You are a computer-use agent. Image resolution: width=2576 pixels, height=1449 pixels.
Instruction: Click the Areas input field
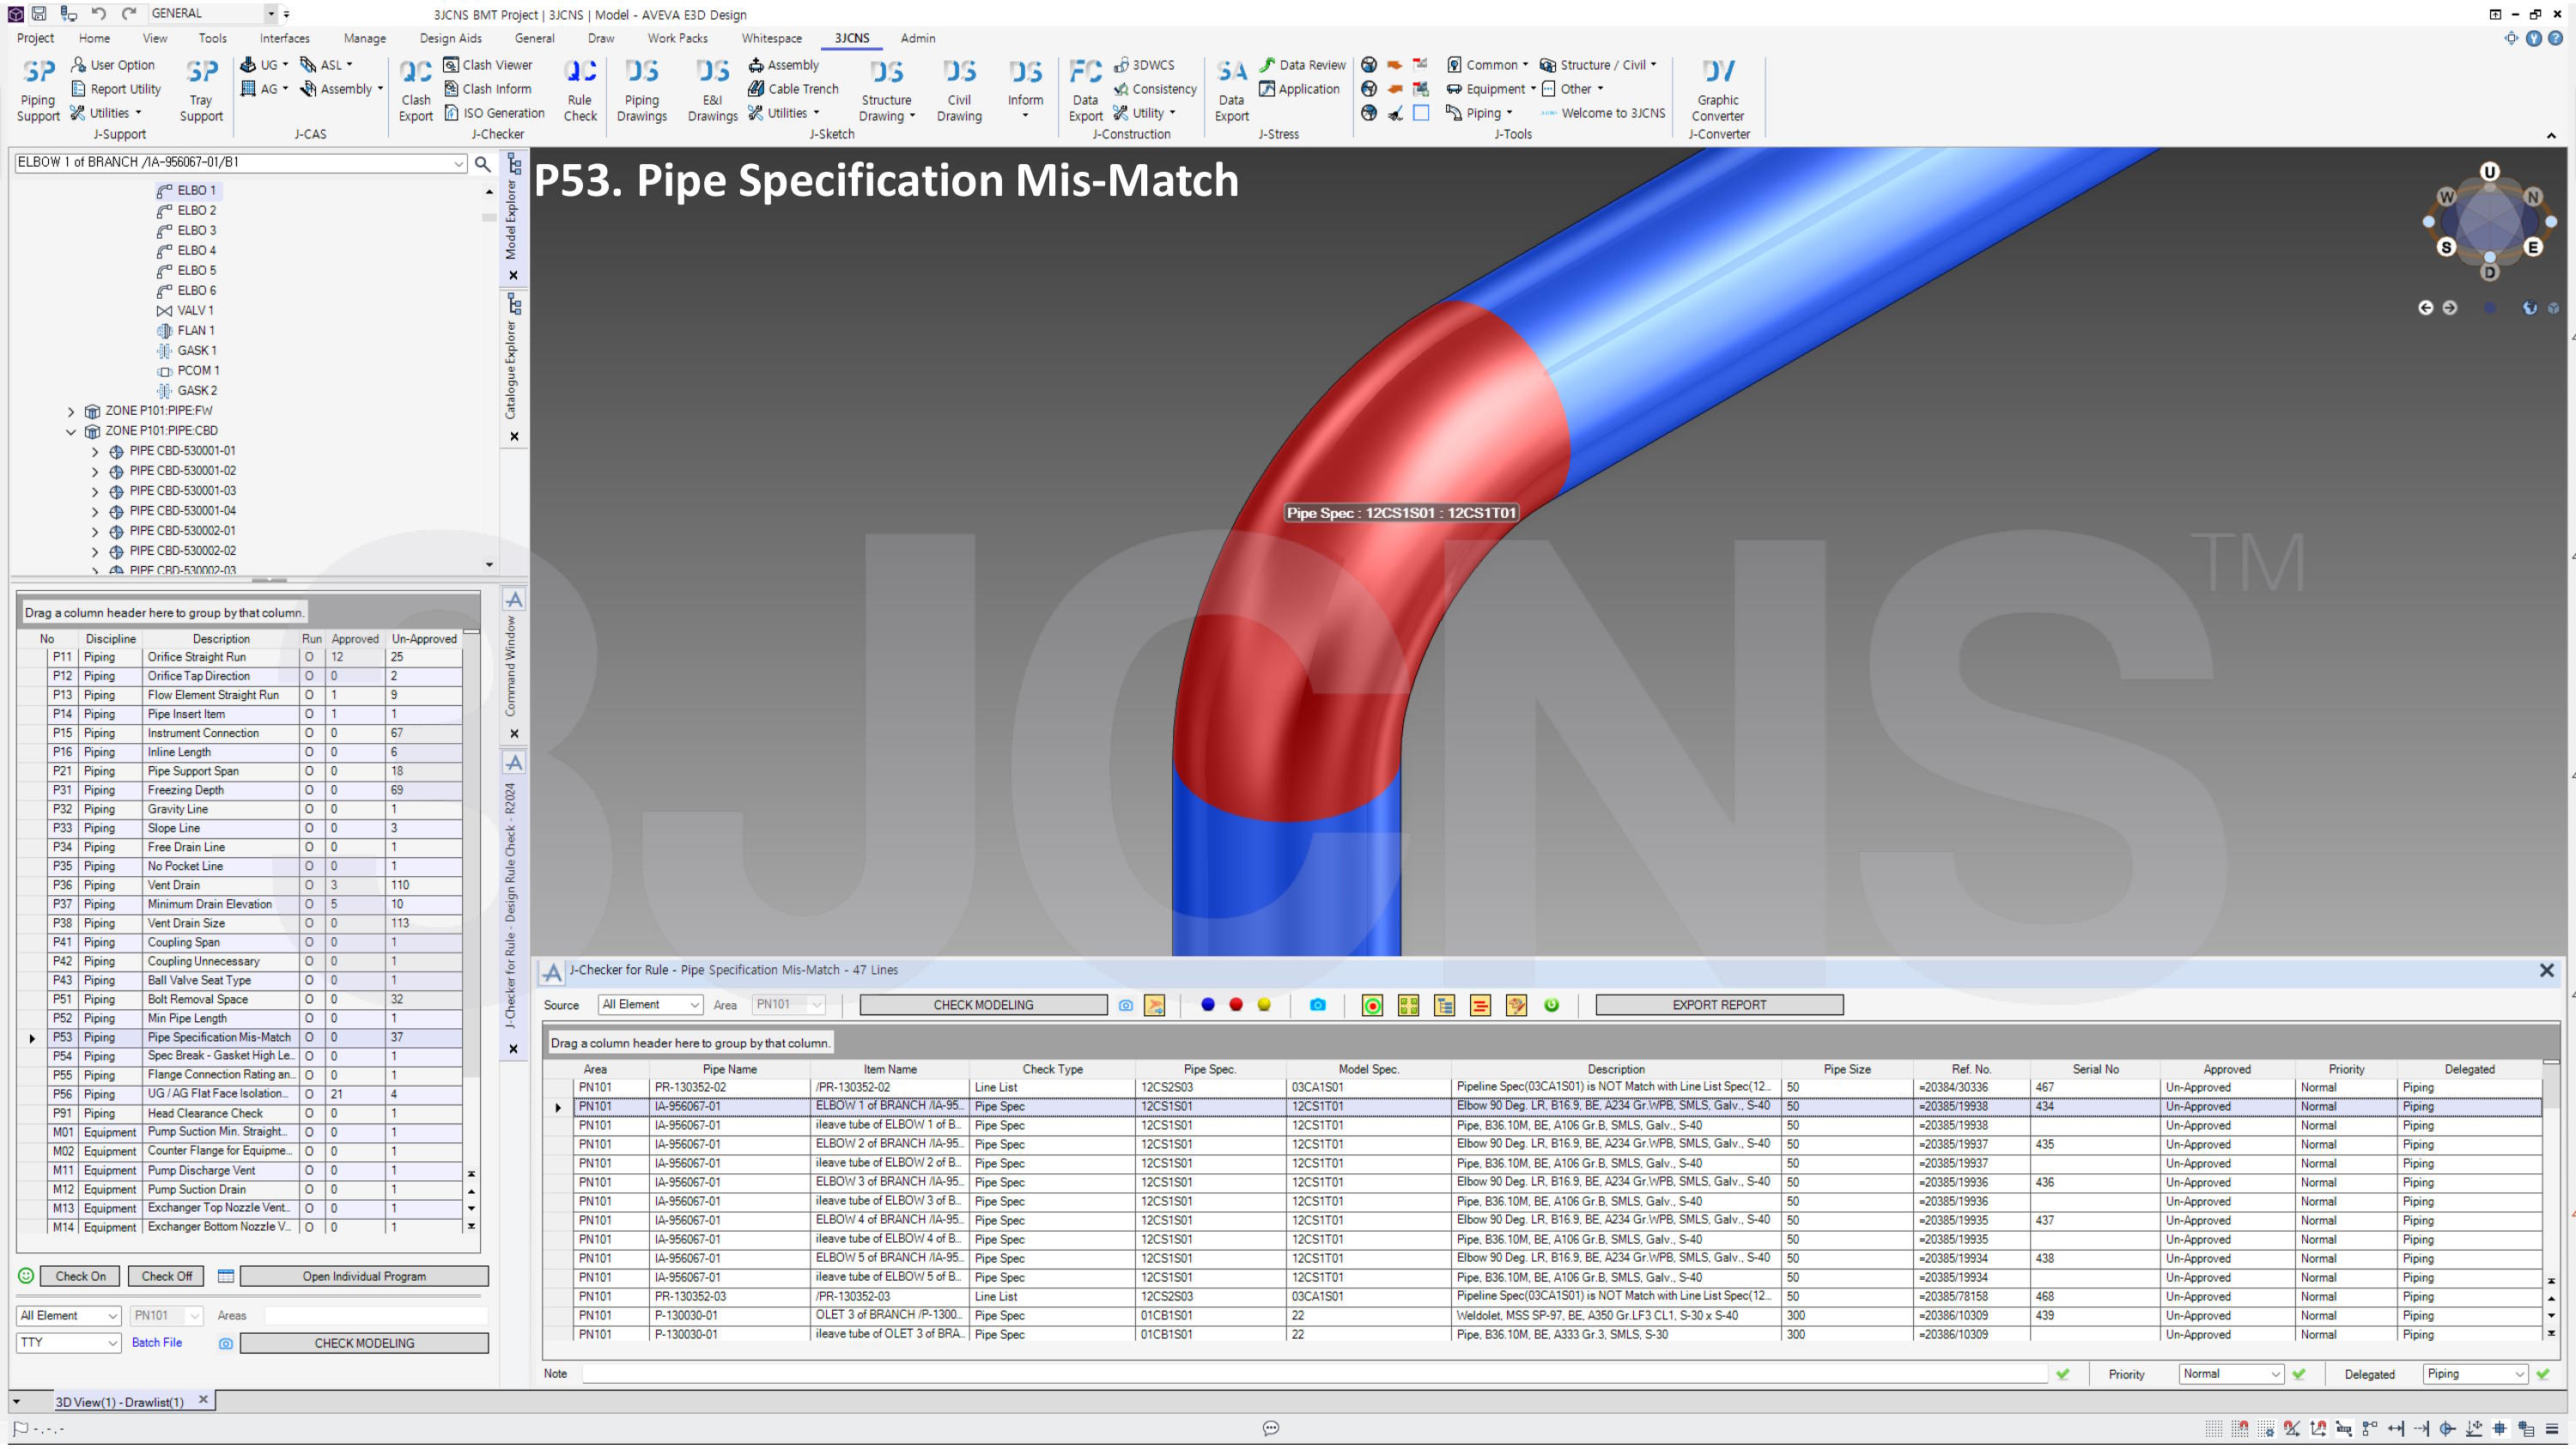click(376, 1316)
